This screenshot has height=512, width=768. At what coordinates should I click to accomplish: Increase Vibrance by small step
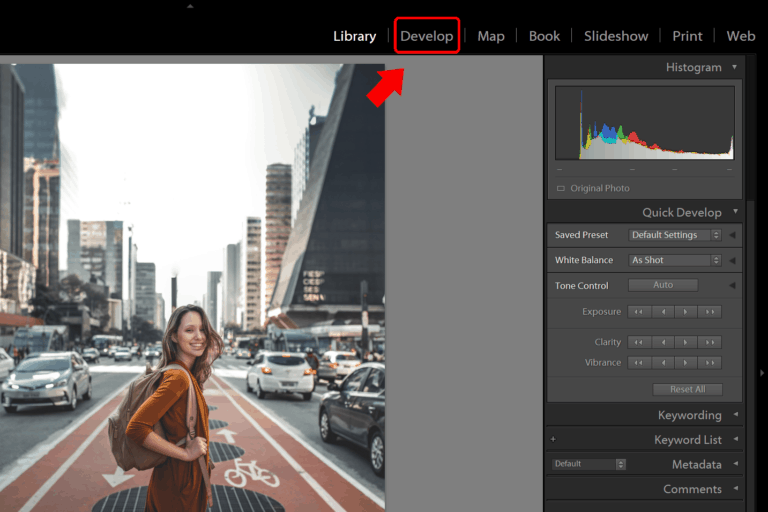(x=686, y=363)
